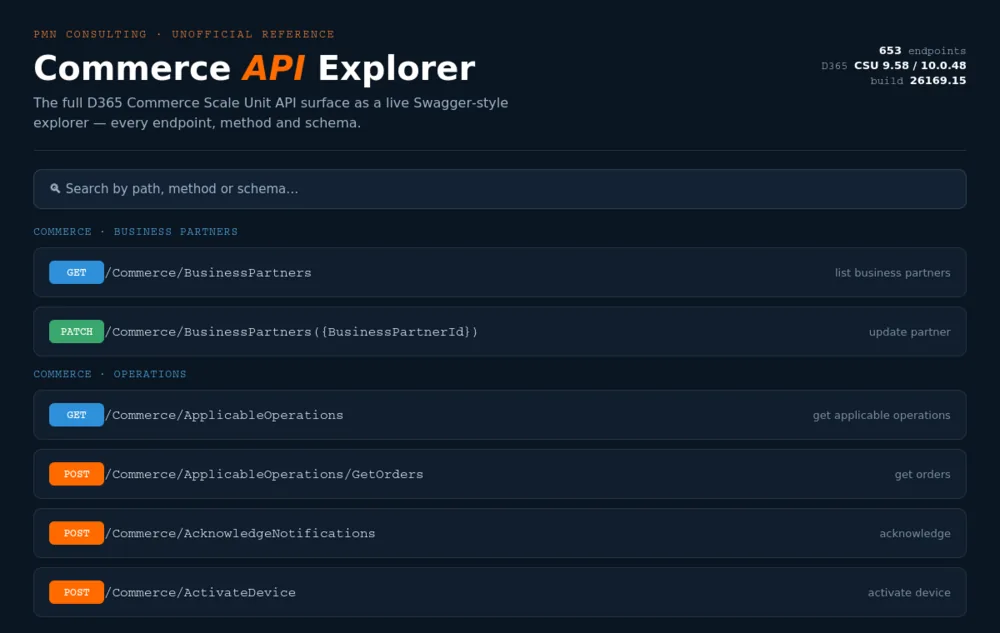1000x633 pixels.
Task: Click the /Commerce/AcknowledgeNotifications path text
Action: tap(240, 534)
